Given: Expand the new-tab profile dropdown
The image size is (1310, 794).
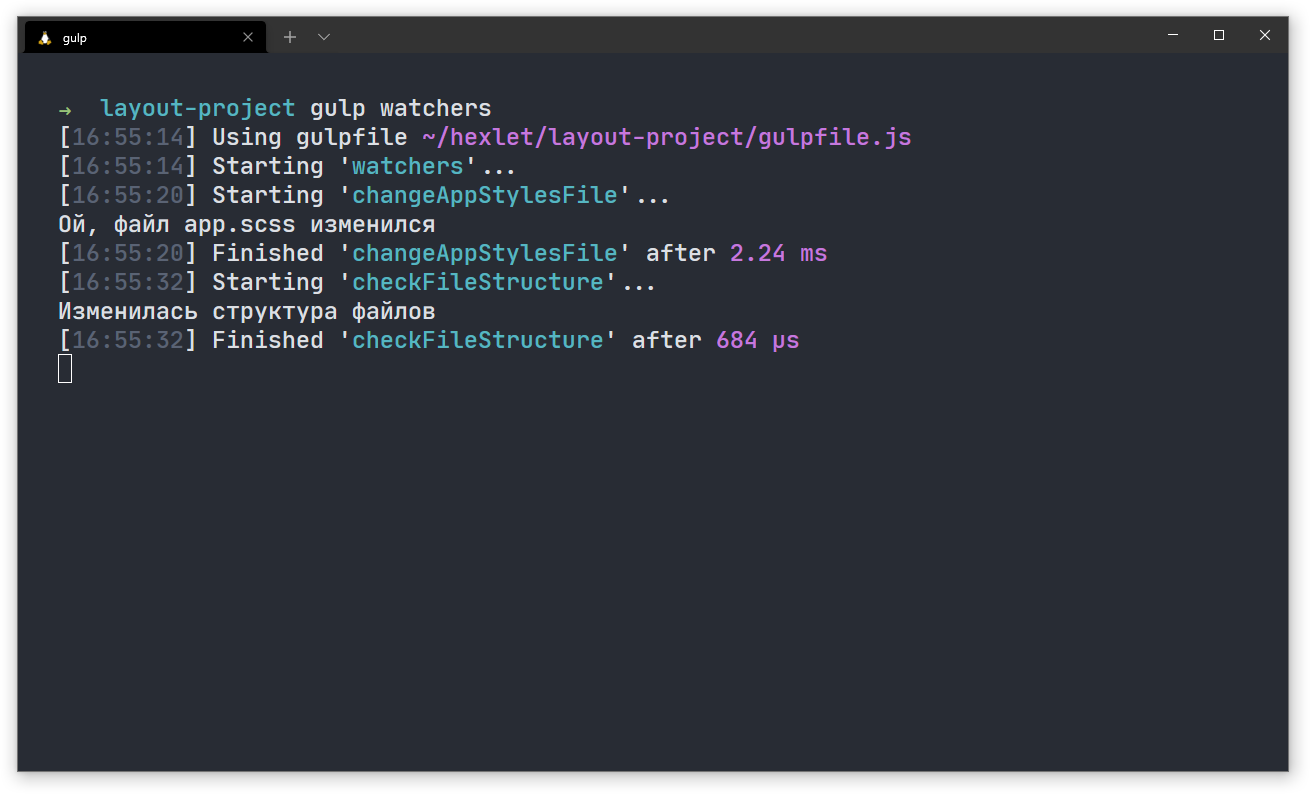Looking at the screenshot, I should click(x=324, y=37).
